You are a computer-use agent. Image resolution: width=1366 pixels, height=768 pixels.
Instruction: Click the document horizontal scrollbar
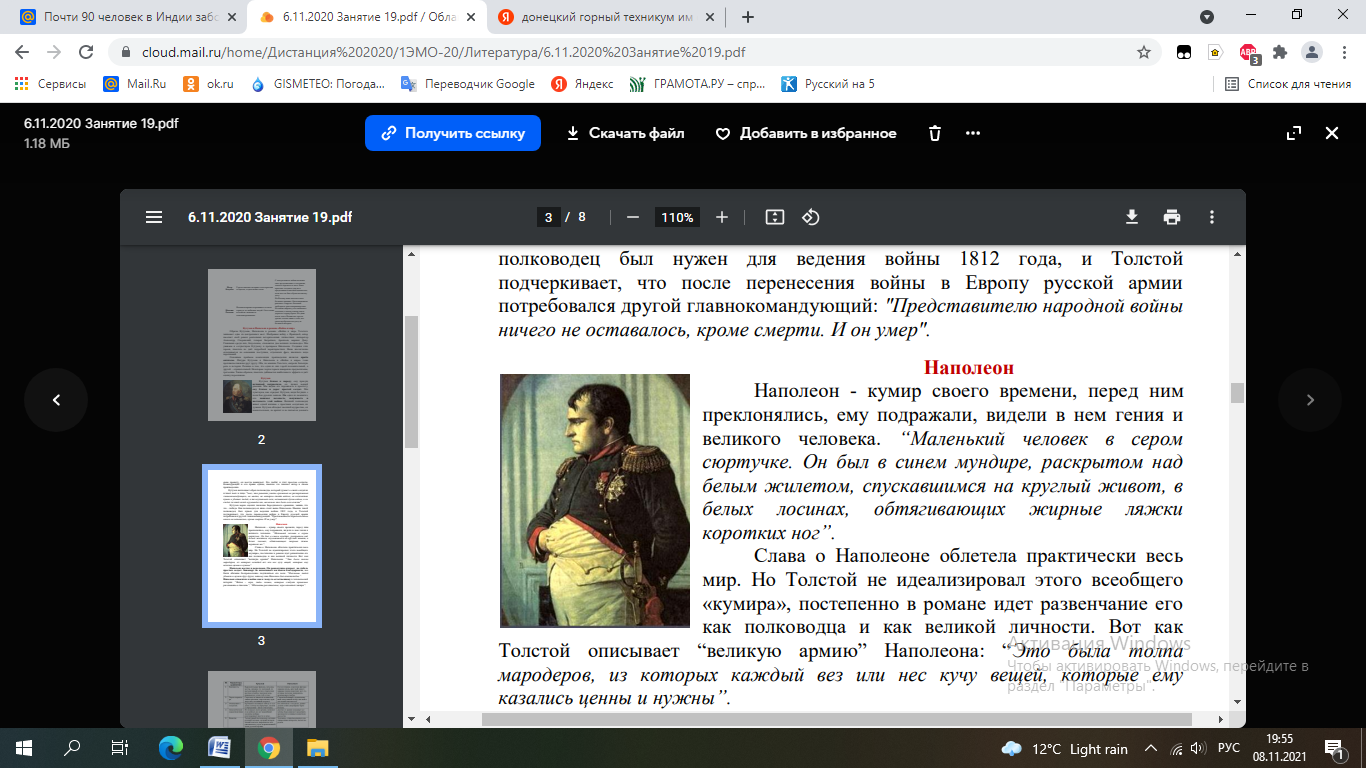click(836, 719)
